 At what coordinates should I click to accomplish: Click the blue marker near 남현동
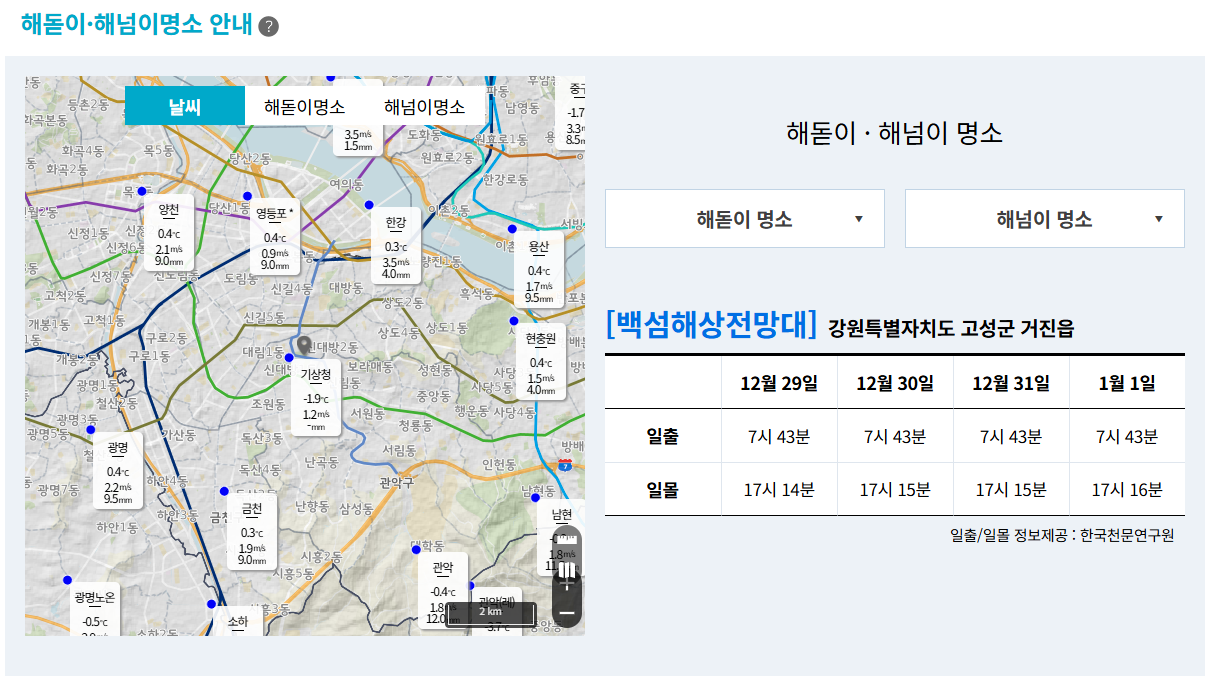pyautogui.click(x=534, y=497)
